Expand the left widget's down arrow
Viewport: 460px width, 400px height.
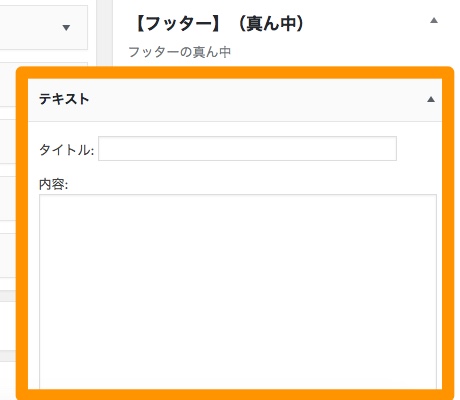66,28
